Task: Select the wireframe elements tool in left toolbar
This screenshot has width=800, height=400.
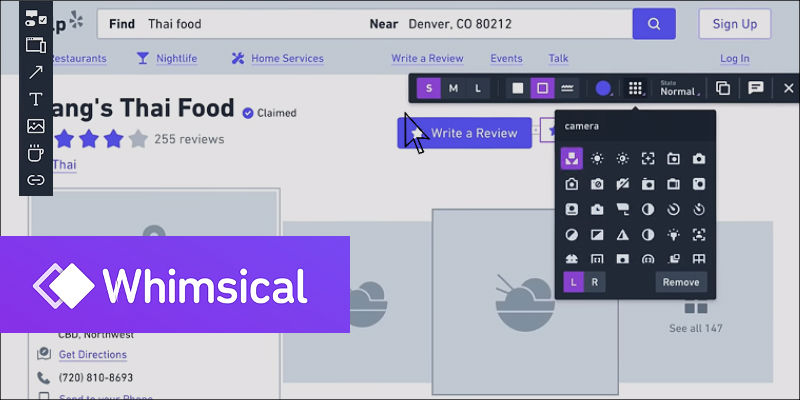Action: point(36,18)
